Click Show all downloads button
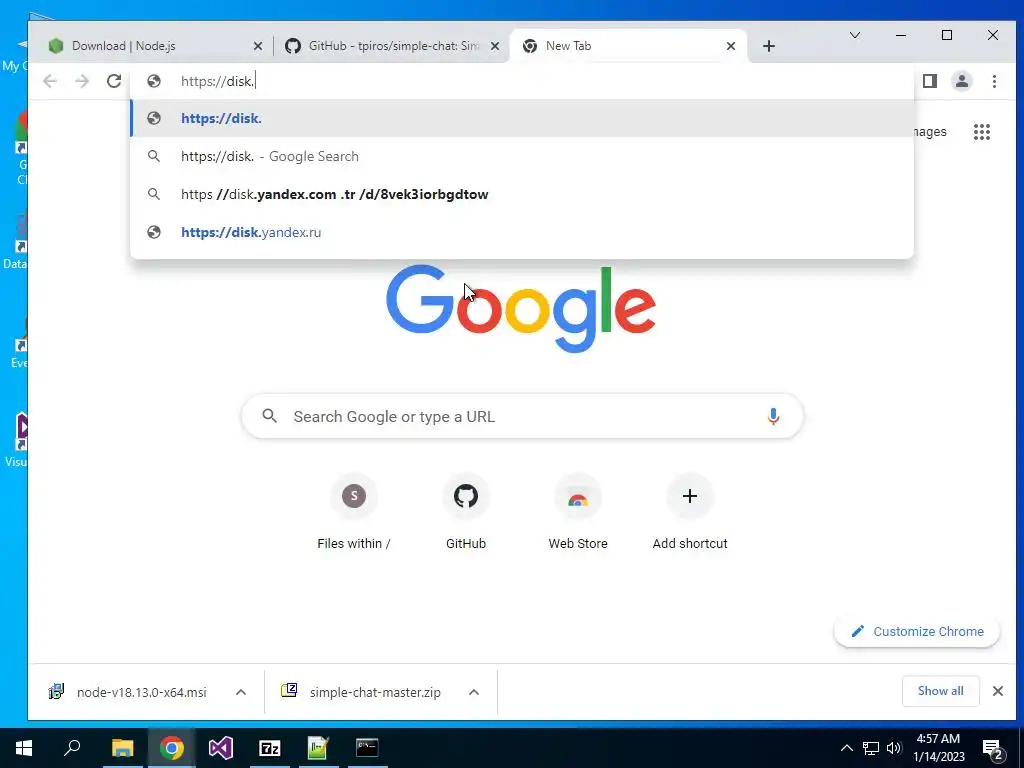The width and height of the screenshot is (1024, 768). click(x=940, y=691)
